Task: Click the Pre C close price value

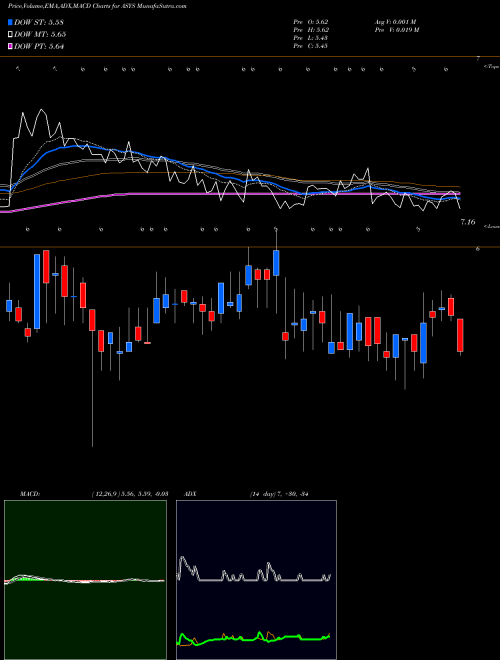Action: [311, 46]
